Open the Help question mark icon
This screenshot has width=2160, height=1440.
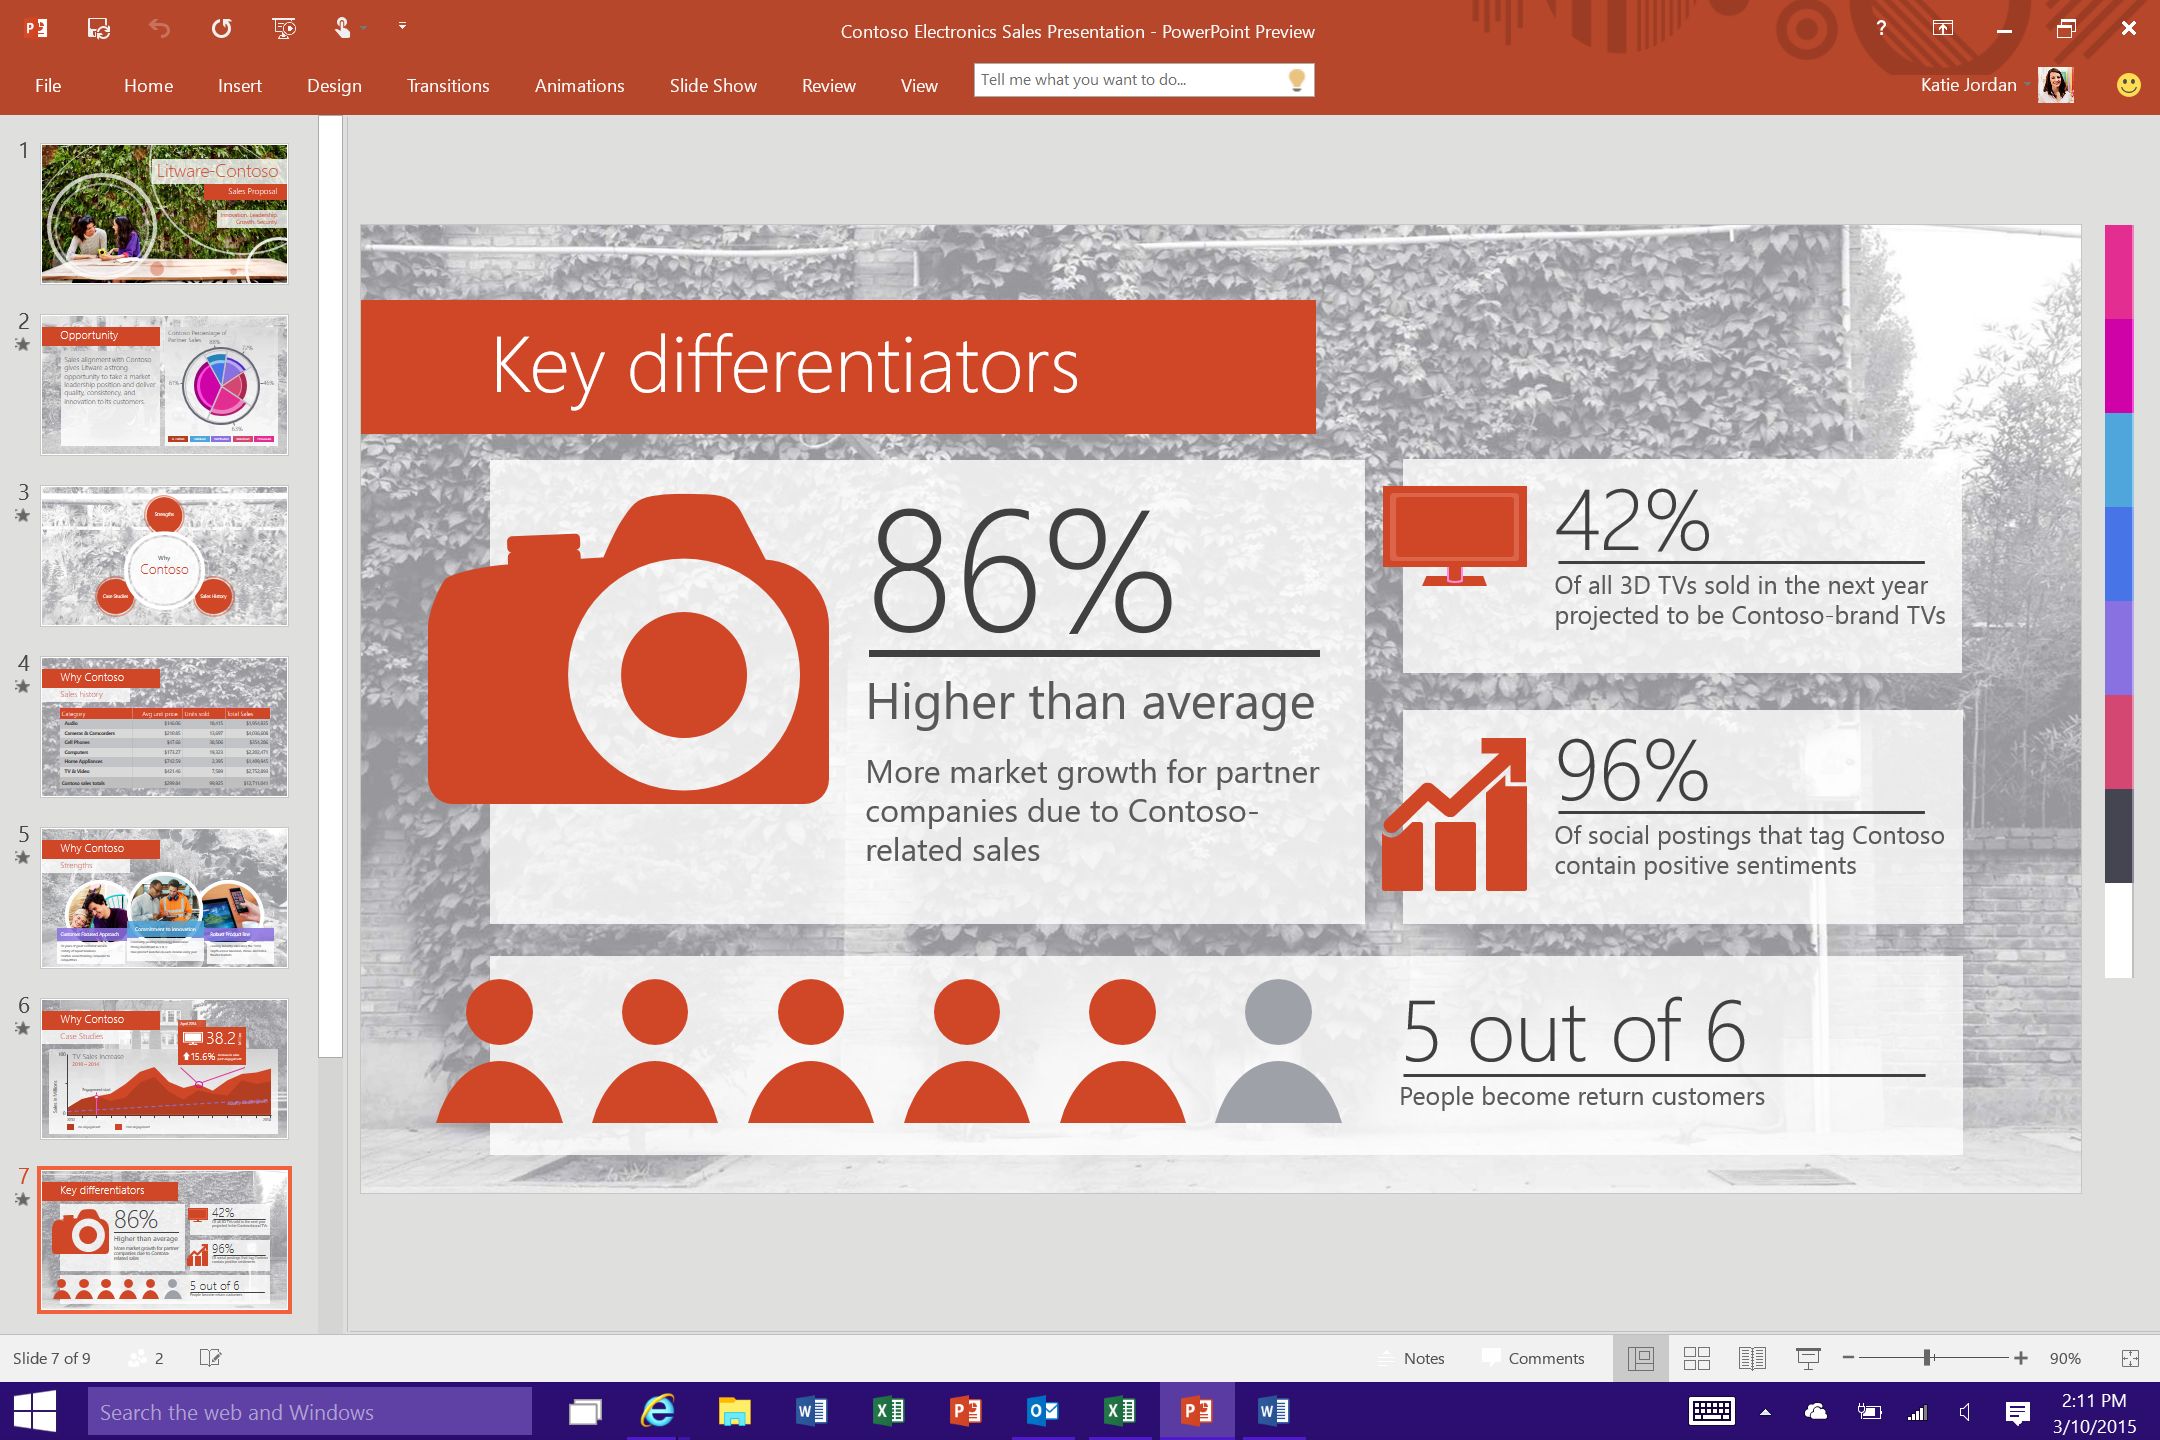[x=1881, y=28]
